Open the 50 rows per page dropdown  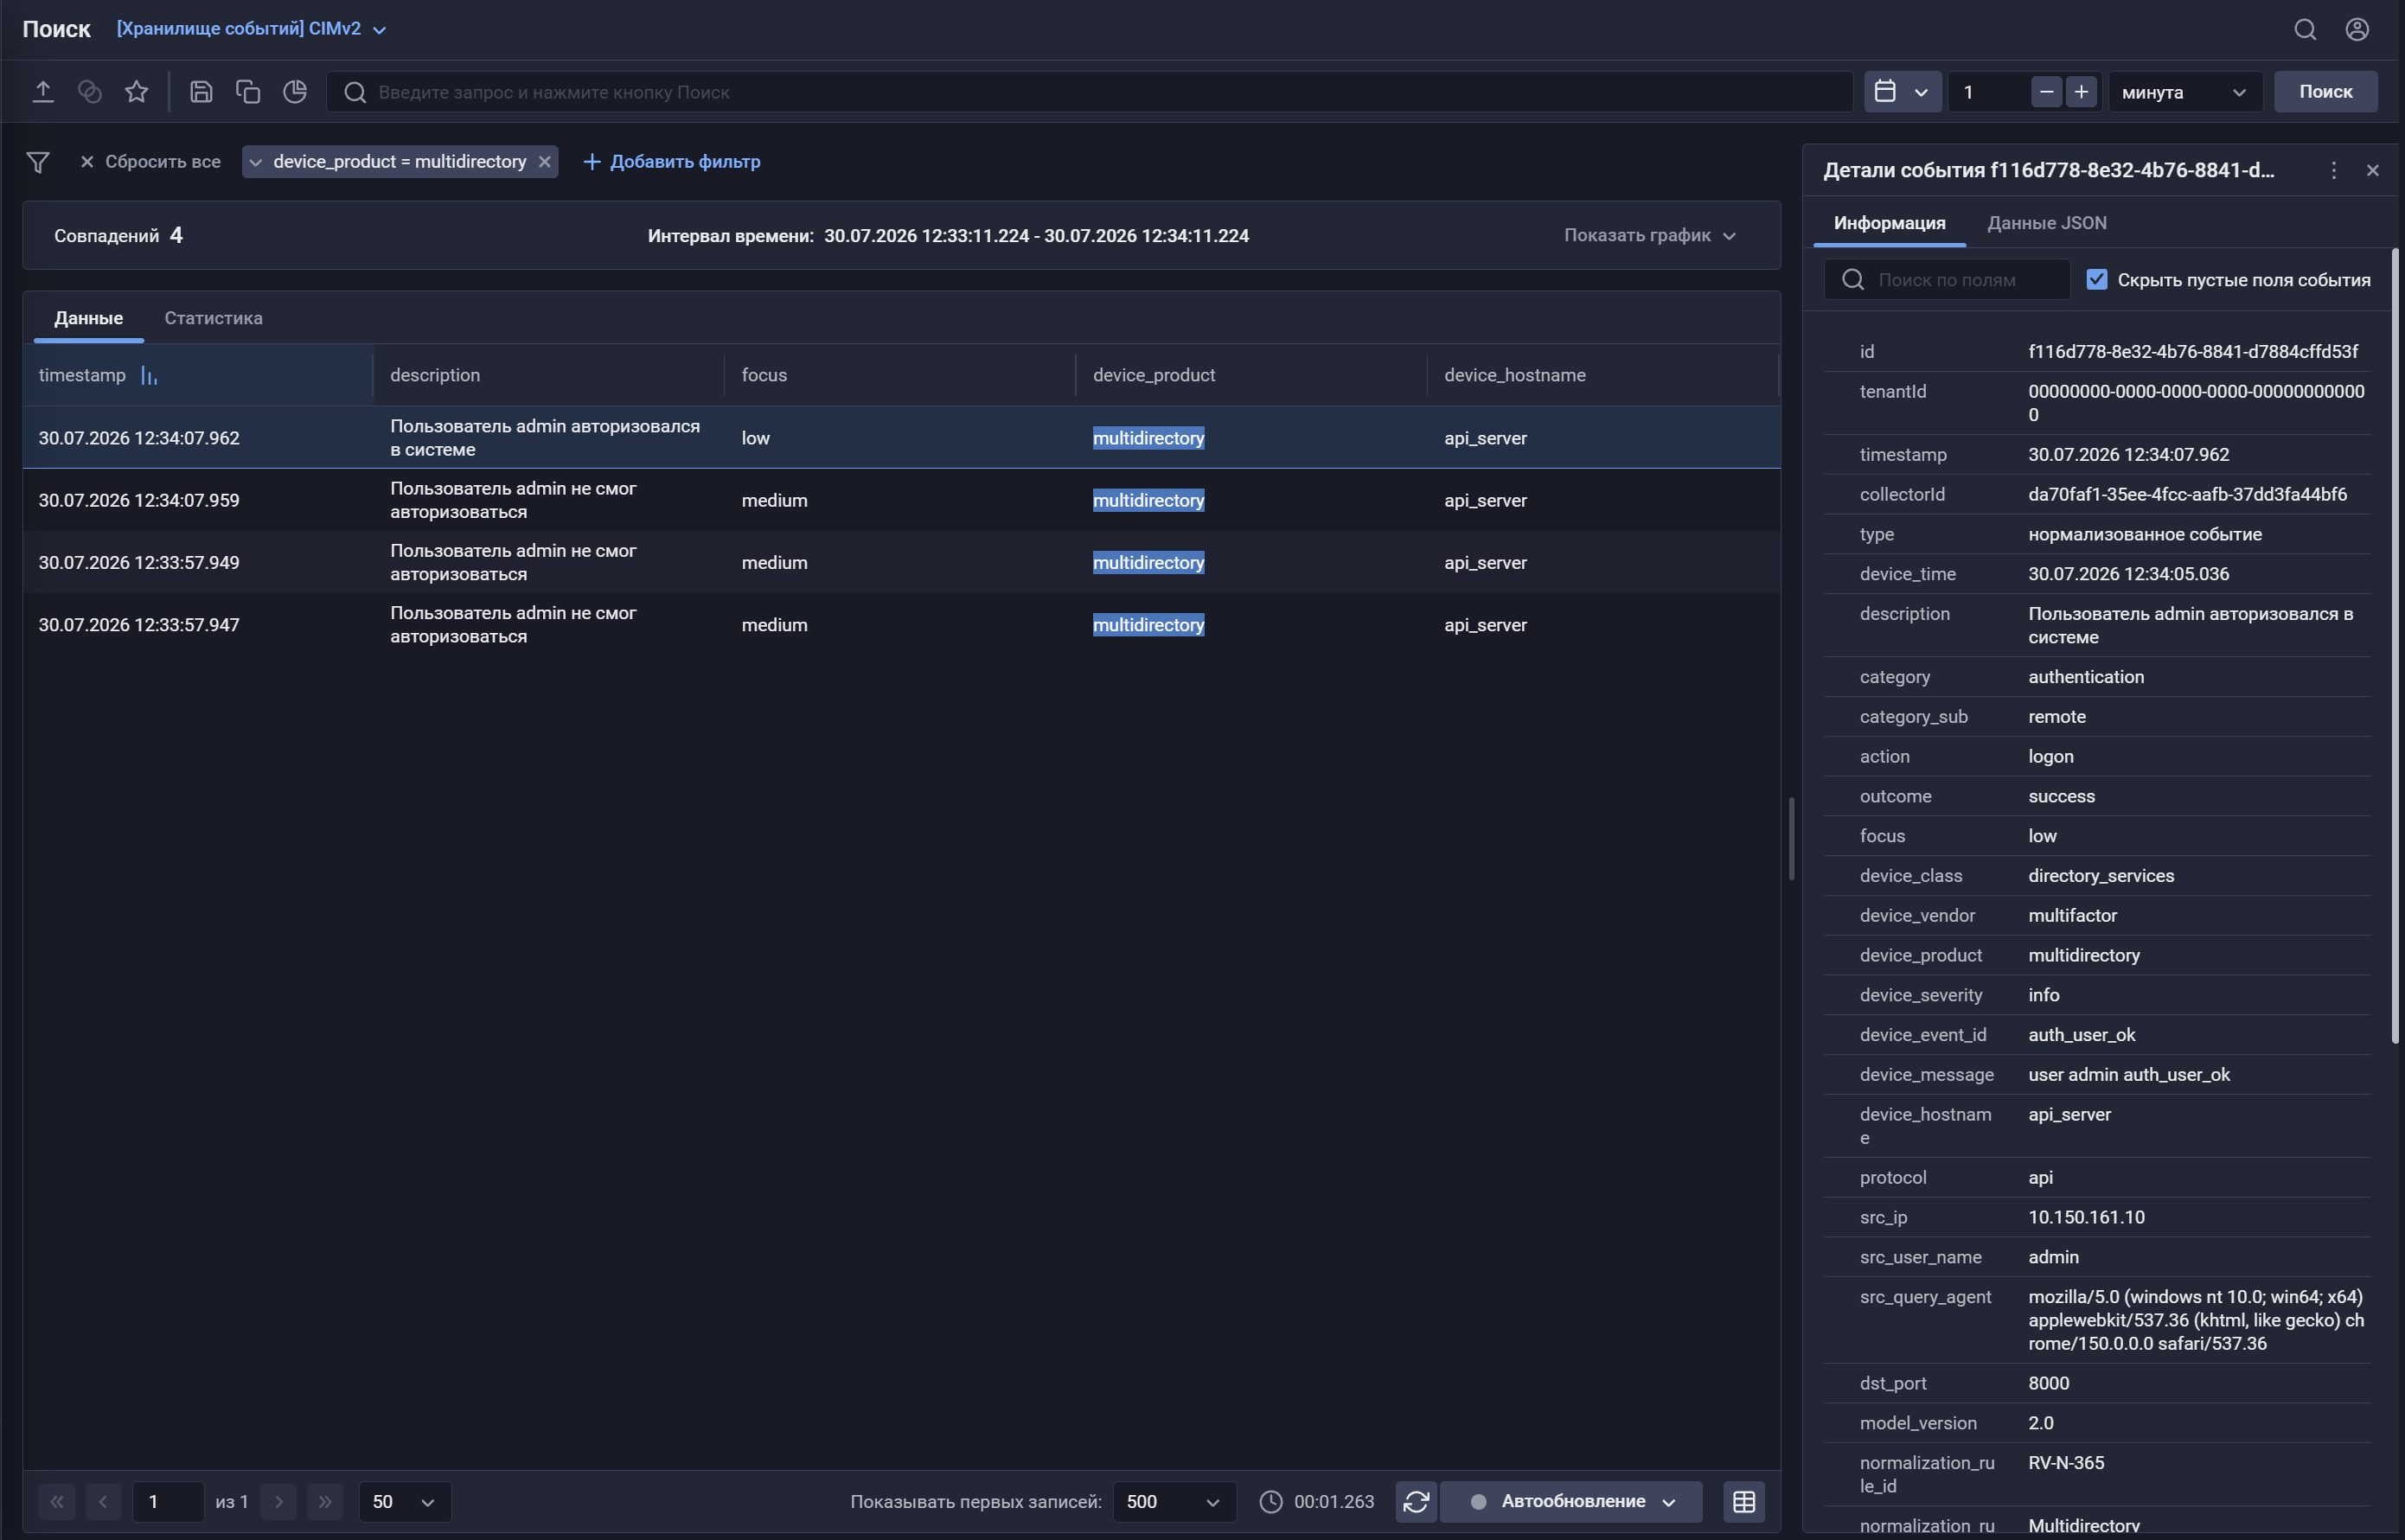point(405,1502)
